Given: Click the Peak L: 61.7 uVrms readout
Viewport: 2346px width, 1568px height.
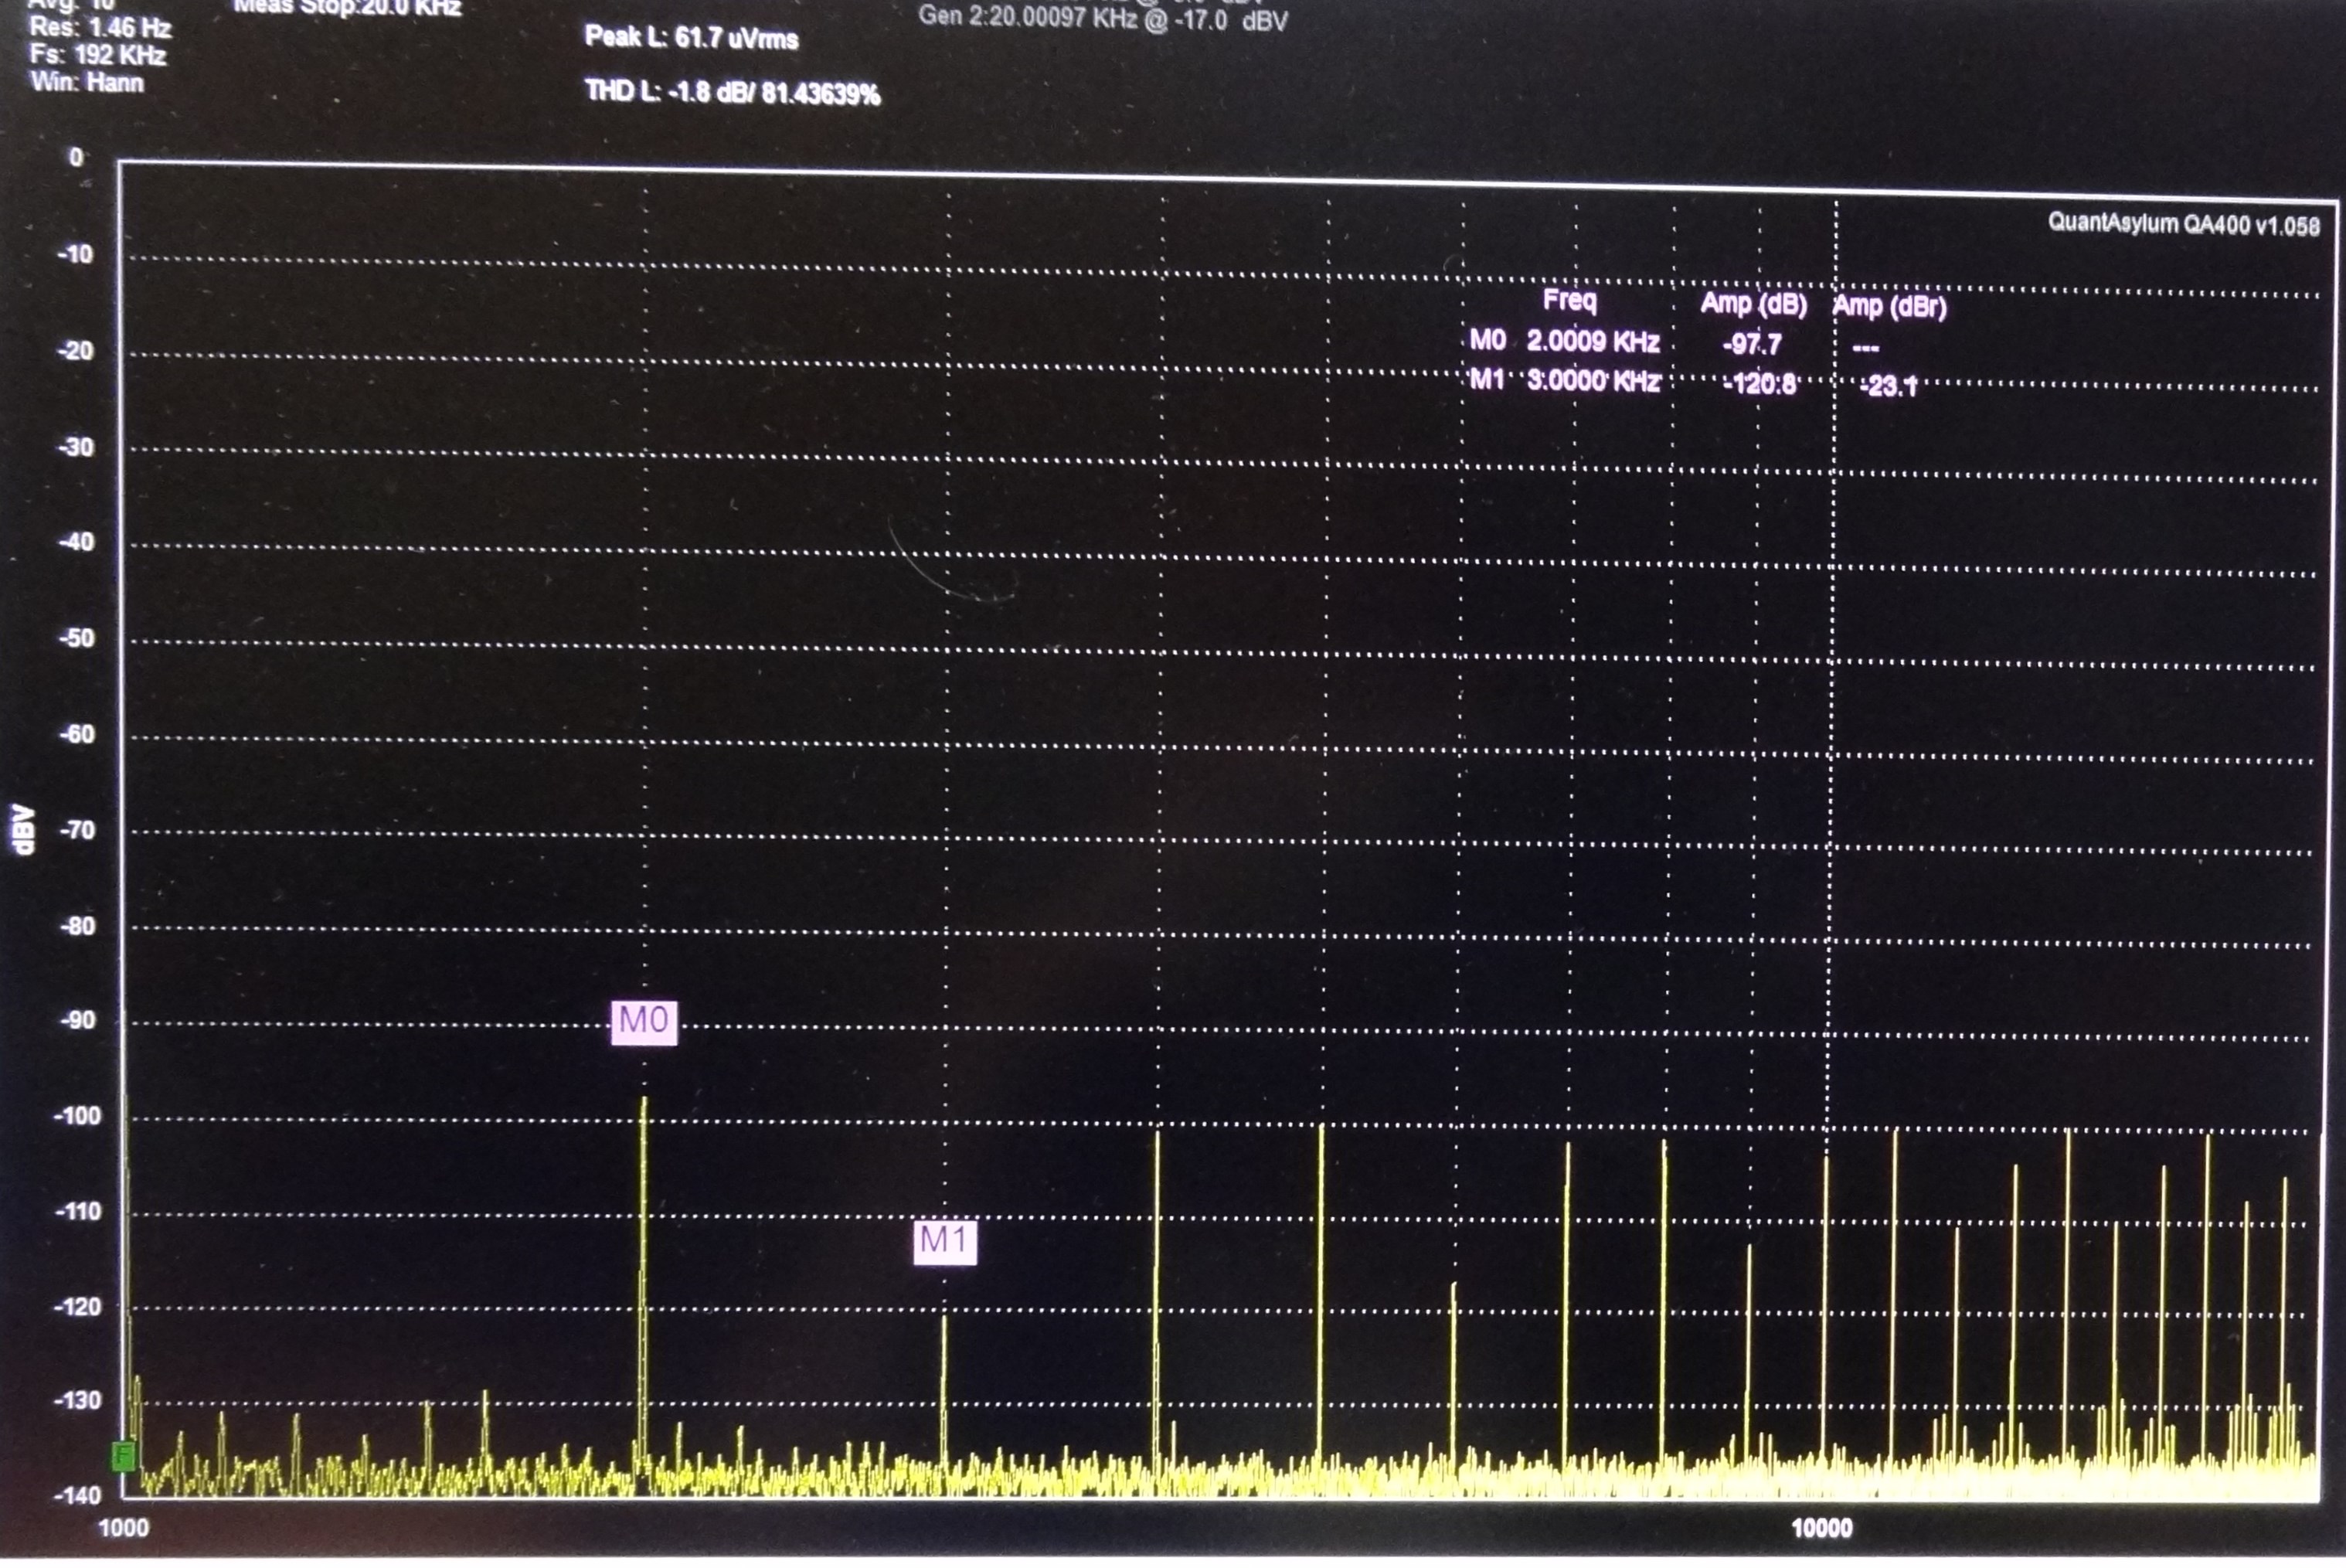Looking at the screenshot, I should (x=691, y=38).
